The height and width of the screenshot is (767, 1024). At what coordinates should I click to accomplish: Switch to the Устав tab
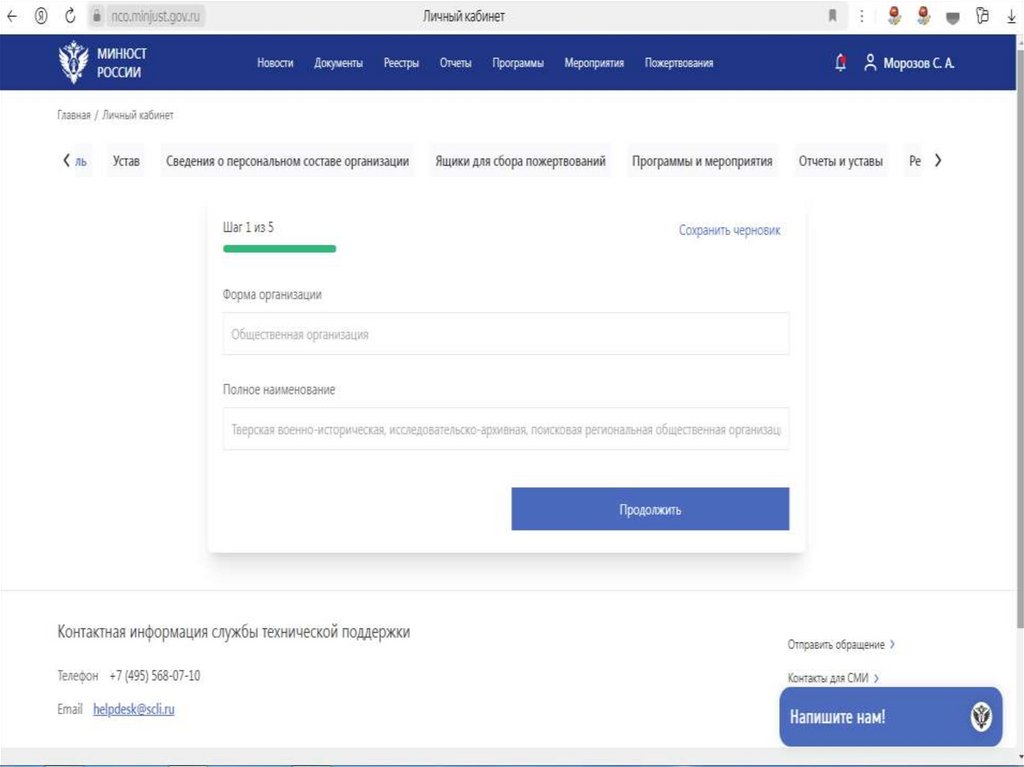126,161
